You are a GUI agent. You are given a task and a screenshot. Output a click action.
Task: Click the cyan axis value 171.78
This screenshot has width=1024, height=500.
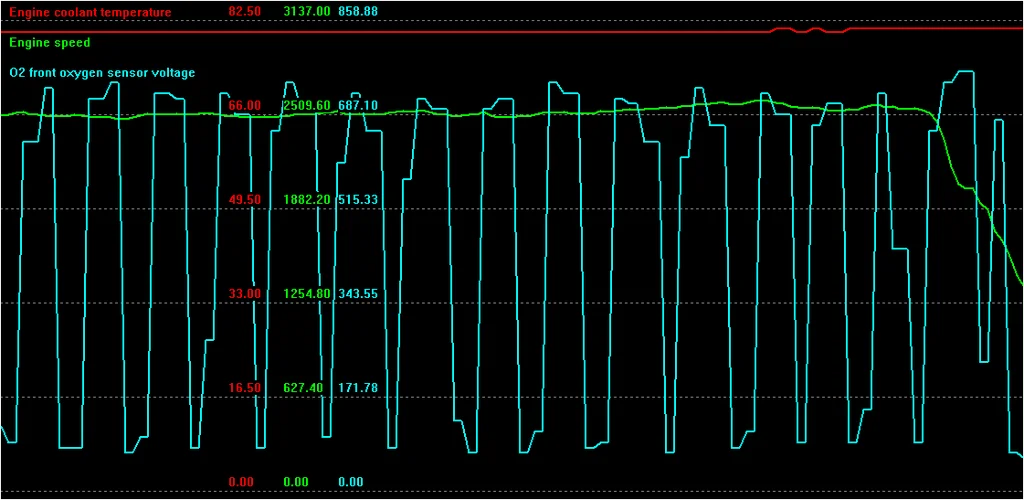tap(358, 388)
